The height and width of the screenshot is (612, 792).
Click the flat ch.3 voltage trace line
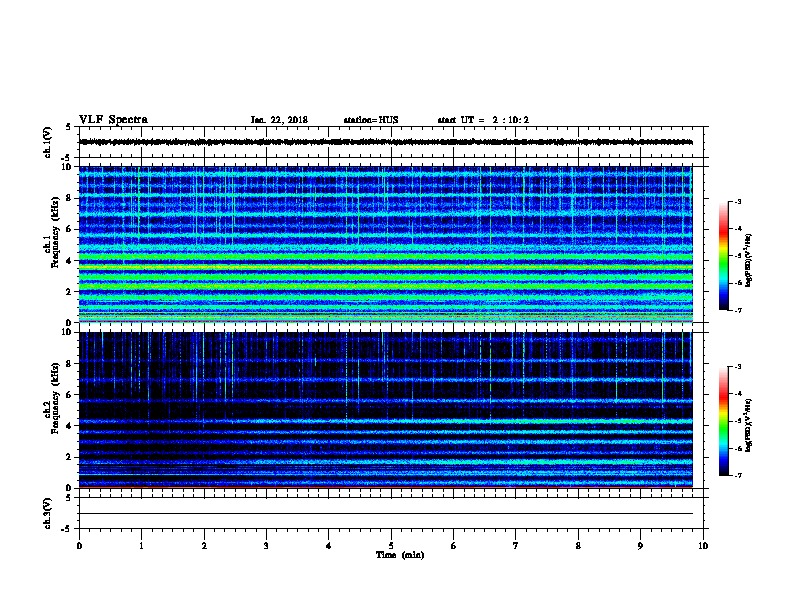tap(386, 514)
